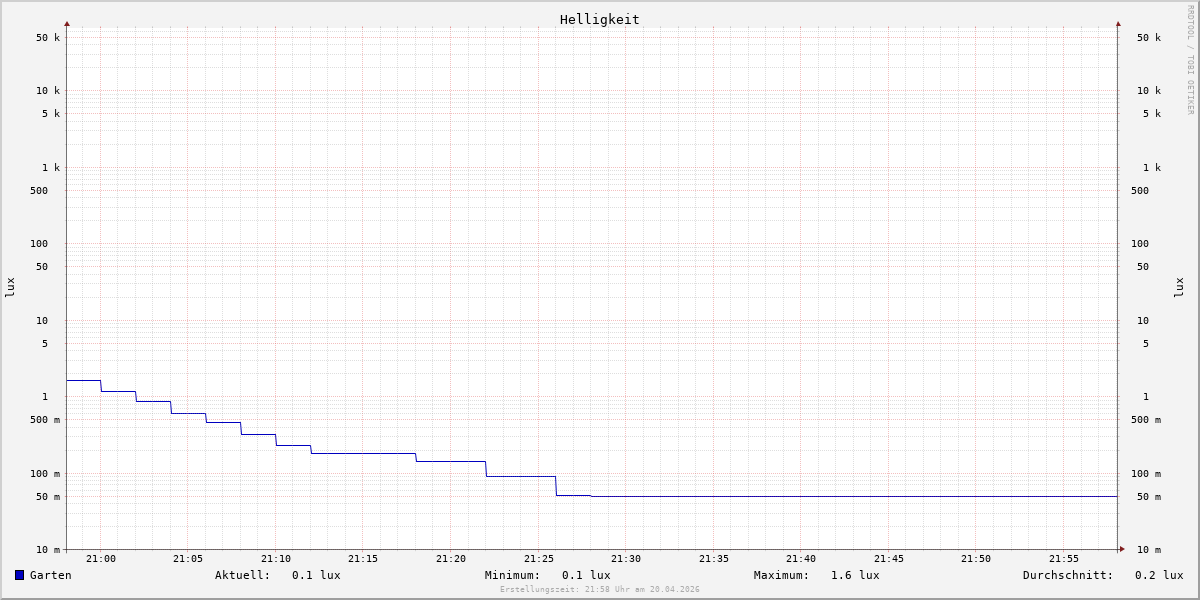Click the blue Garten legend color box
This screenshot has width=1200, height=600.
pos(19,575)
